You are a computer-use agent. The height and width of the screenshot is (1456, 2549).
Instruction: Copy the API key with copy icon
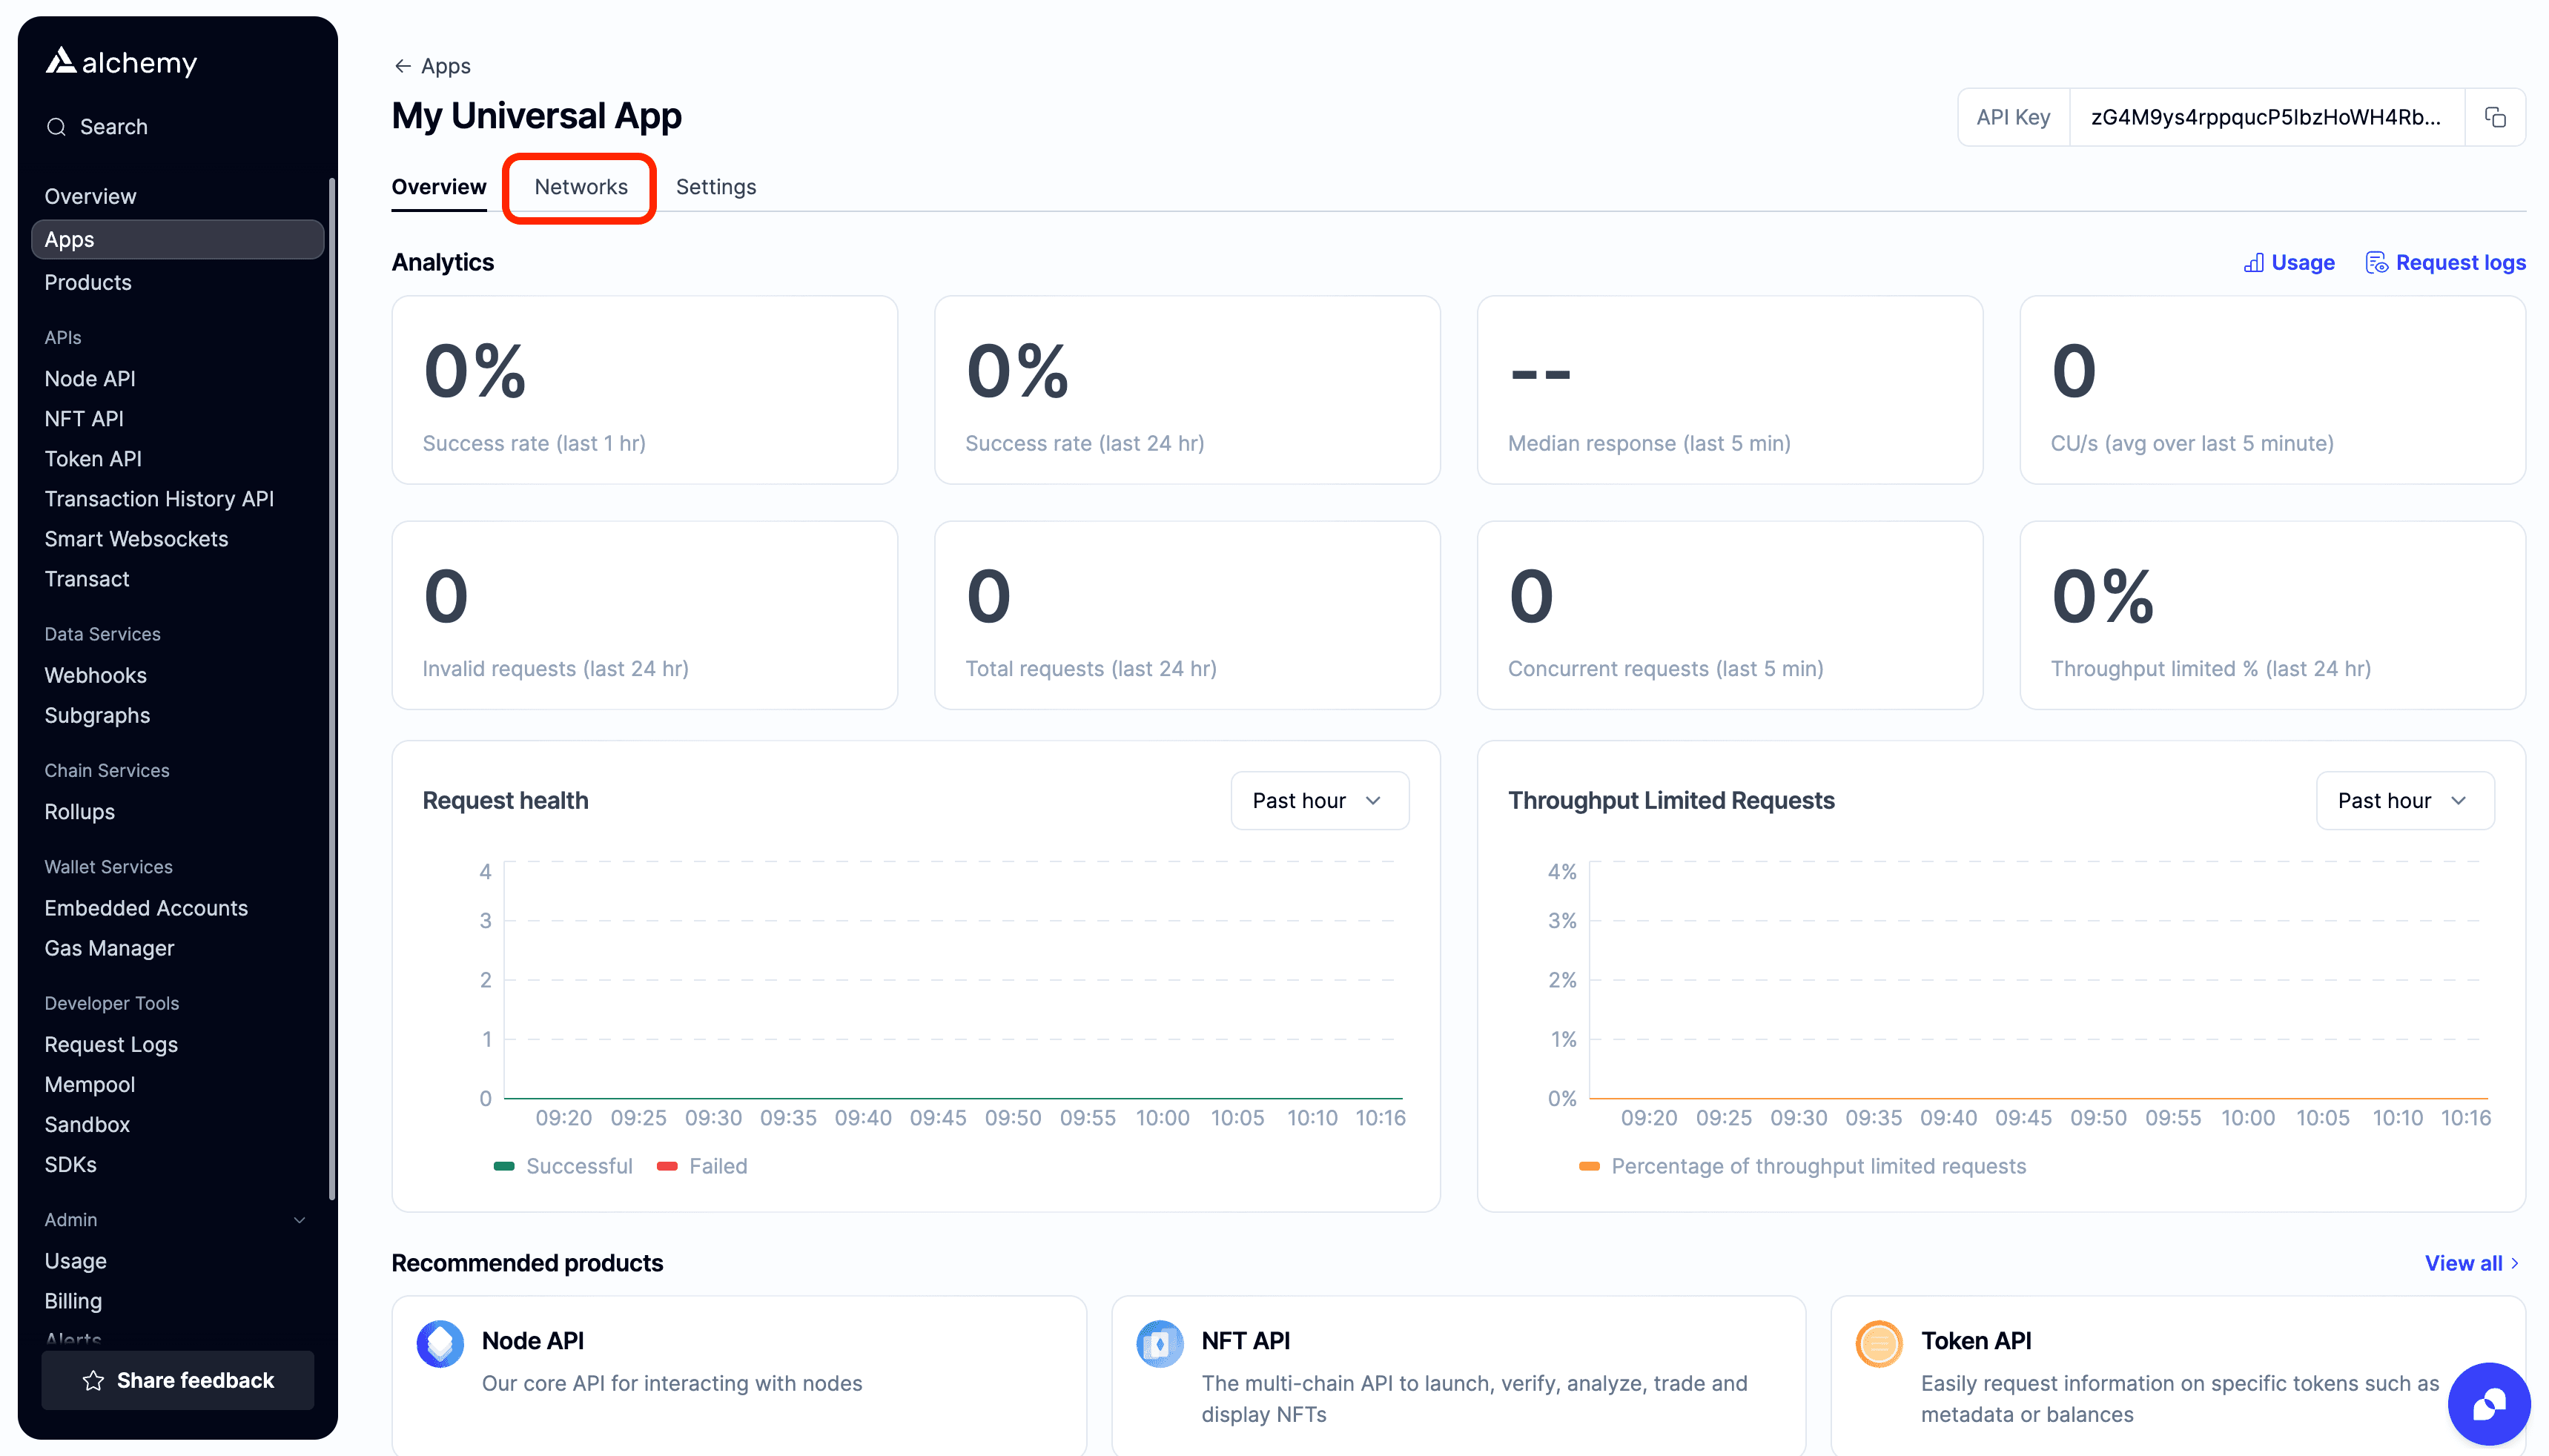coord(2495,117)
